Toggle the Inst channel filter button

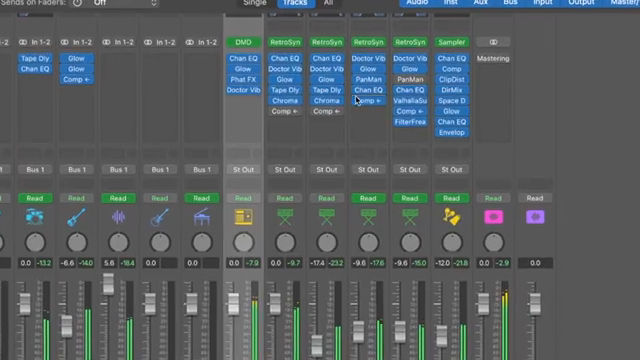[451, 3]
